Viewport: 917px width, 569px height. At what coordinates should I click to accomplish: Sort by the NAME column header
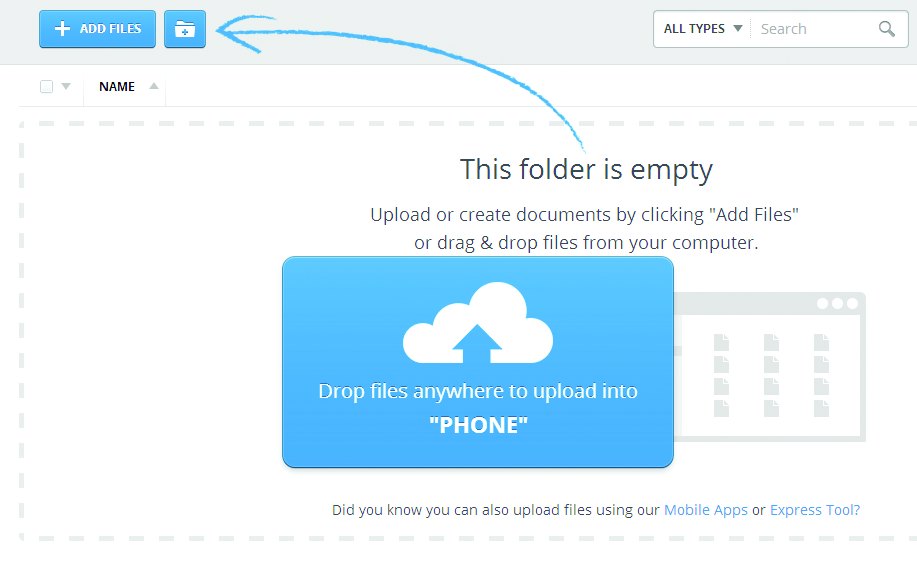[117, 87]
